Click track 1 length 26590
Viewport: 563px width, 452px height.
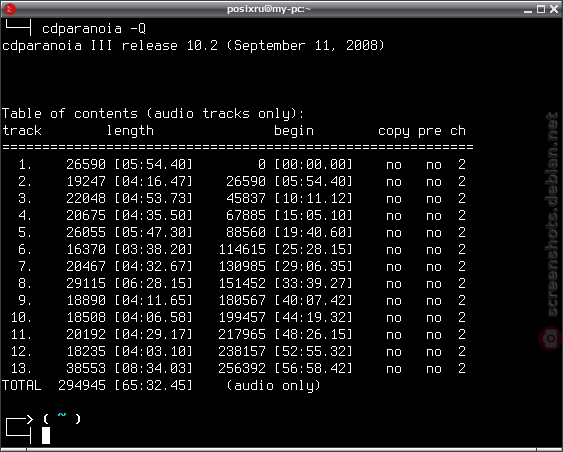click(86, 164)
